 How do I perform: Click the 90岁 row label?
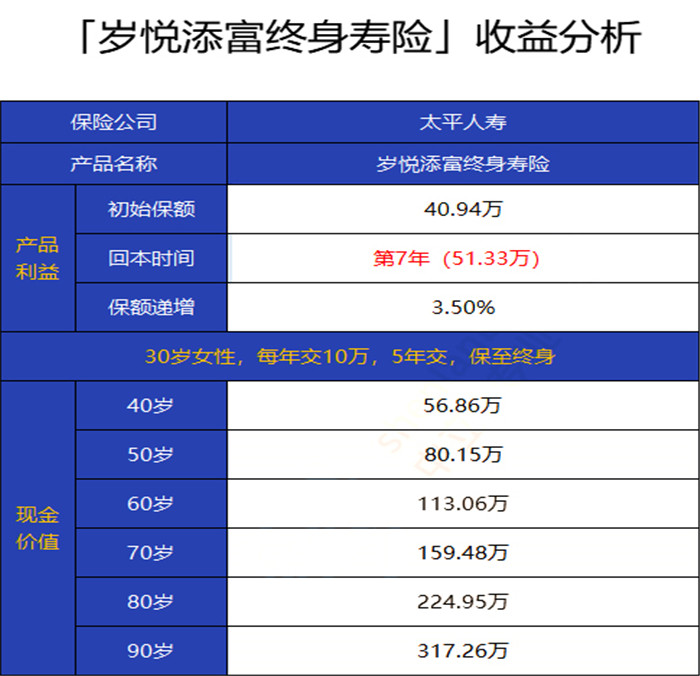tap(151, 651)
